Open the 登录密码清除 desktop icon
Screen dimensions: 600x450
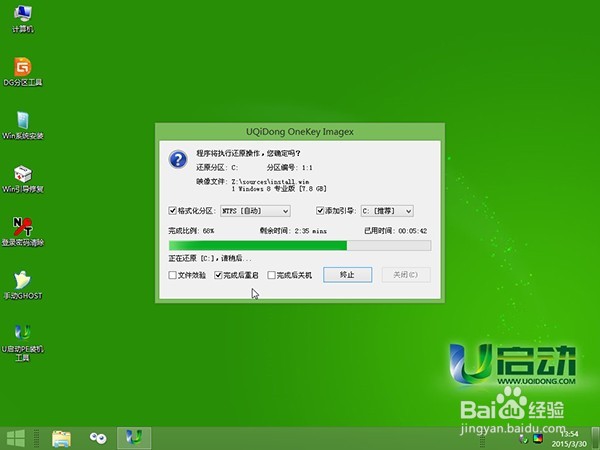point(23,232)
